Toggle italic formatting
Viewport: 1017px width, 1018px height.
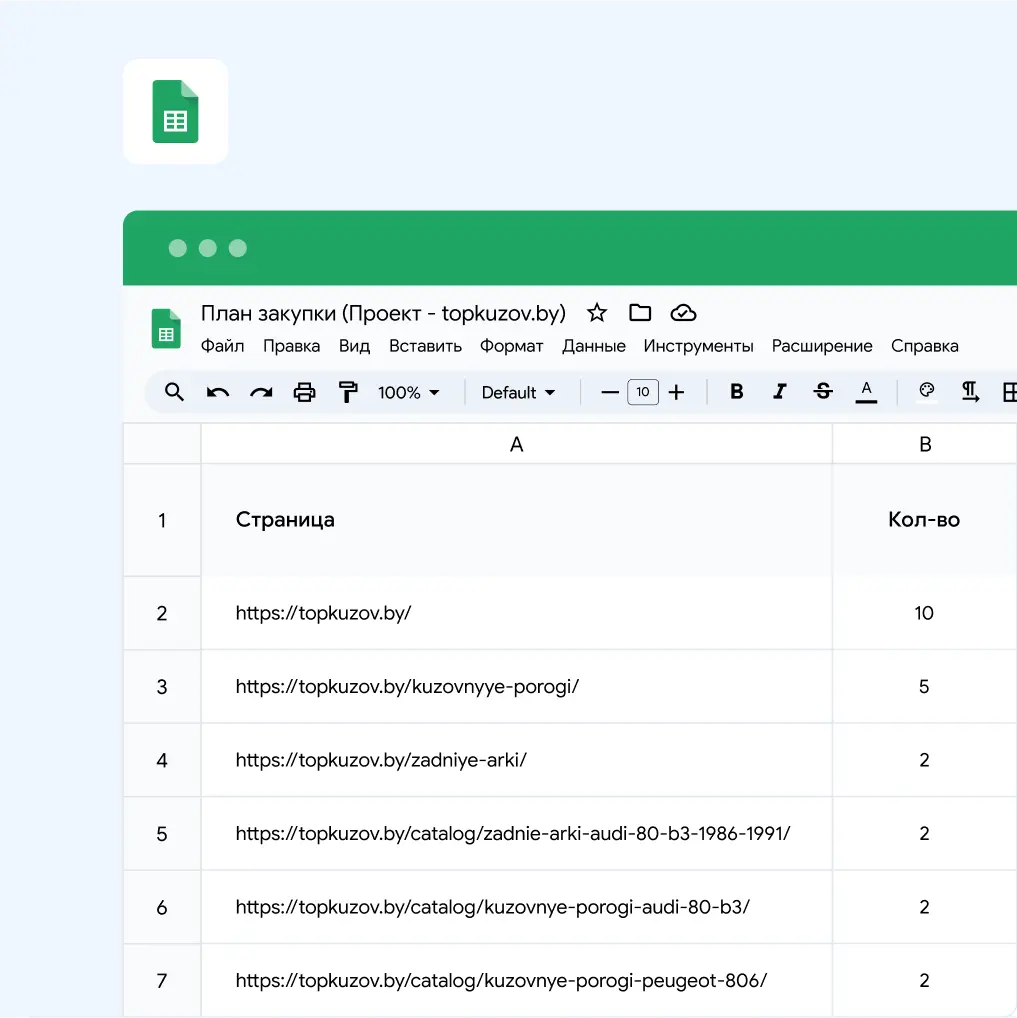(780, 392)
